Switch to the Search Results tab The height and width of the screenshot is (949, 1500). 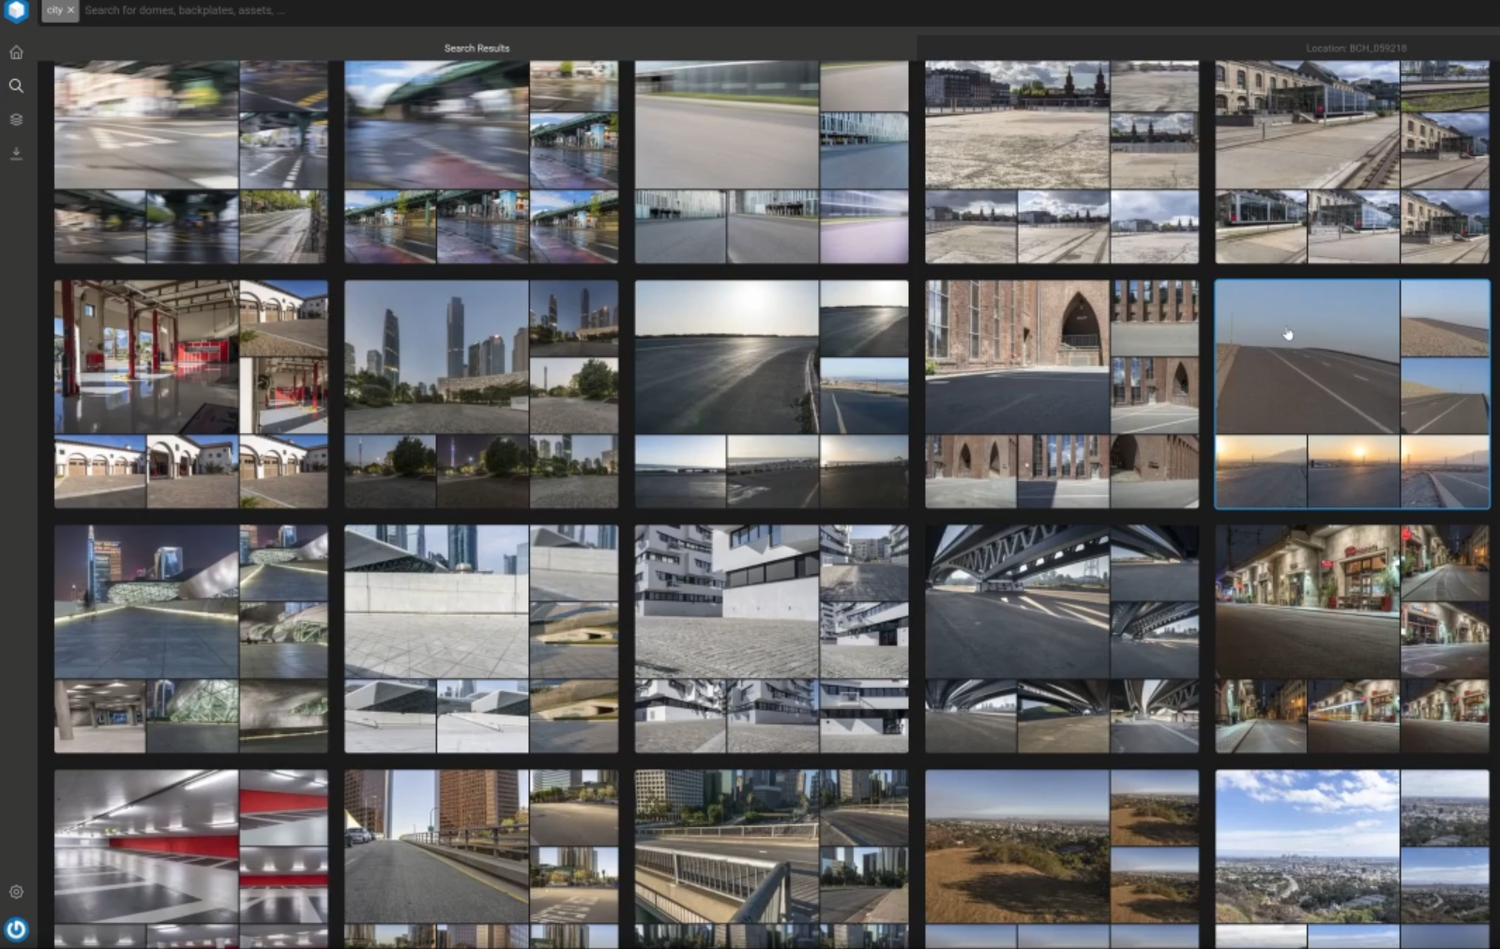coord(477,48)
